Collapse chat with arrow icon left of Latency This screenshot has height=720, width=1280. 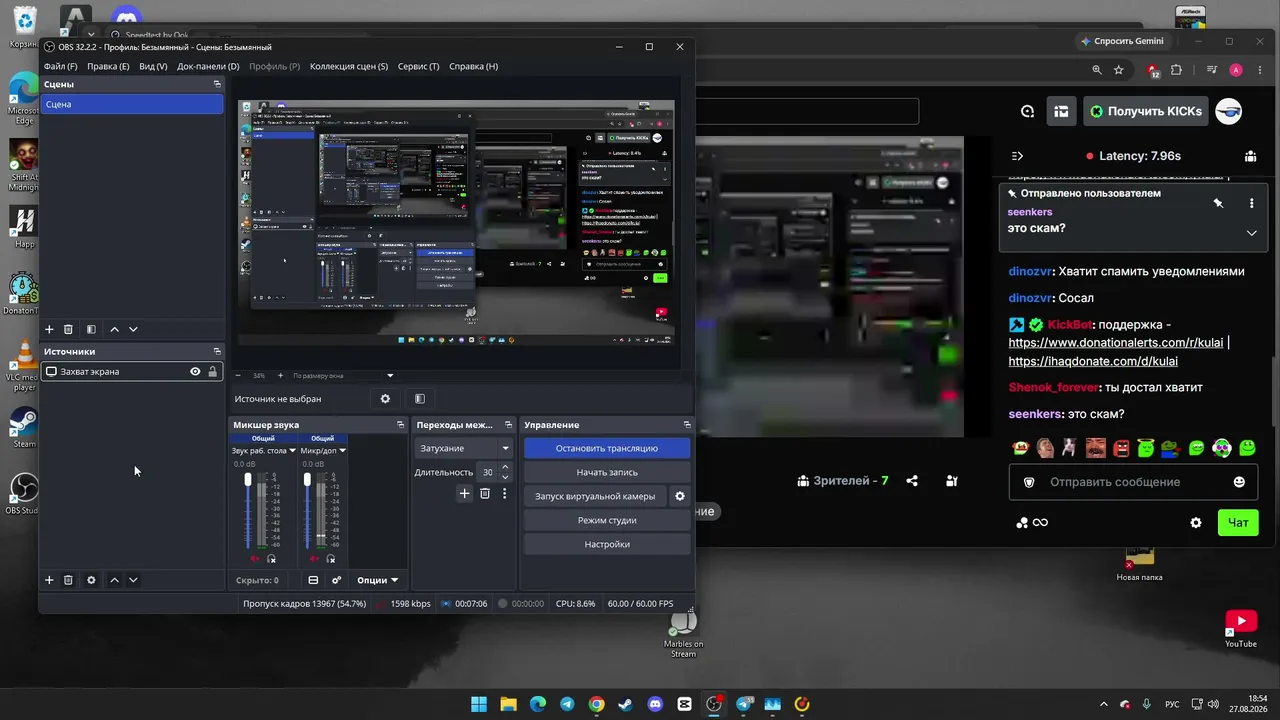point(1017,156)
